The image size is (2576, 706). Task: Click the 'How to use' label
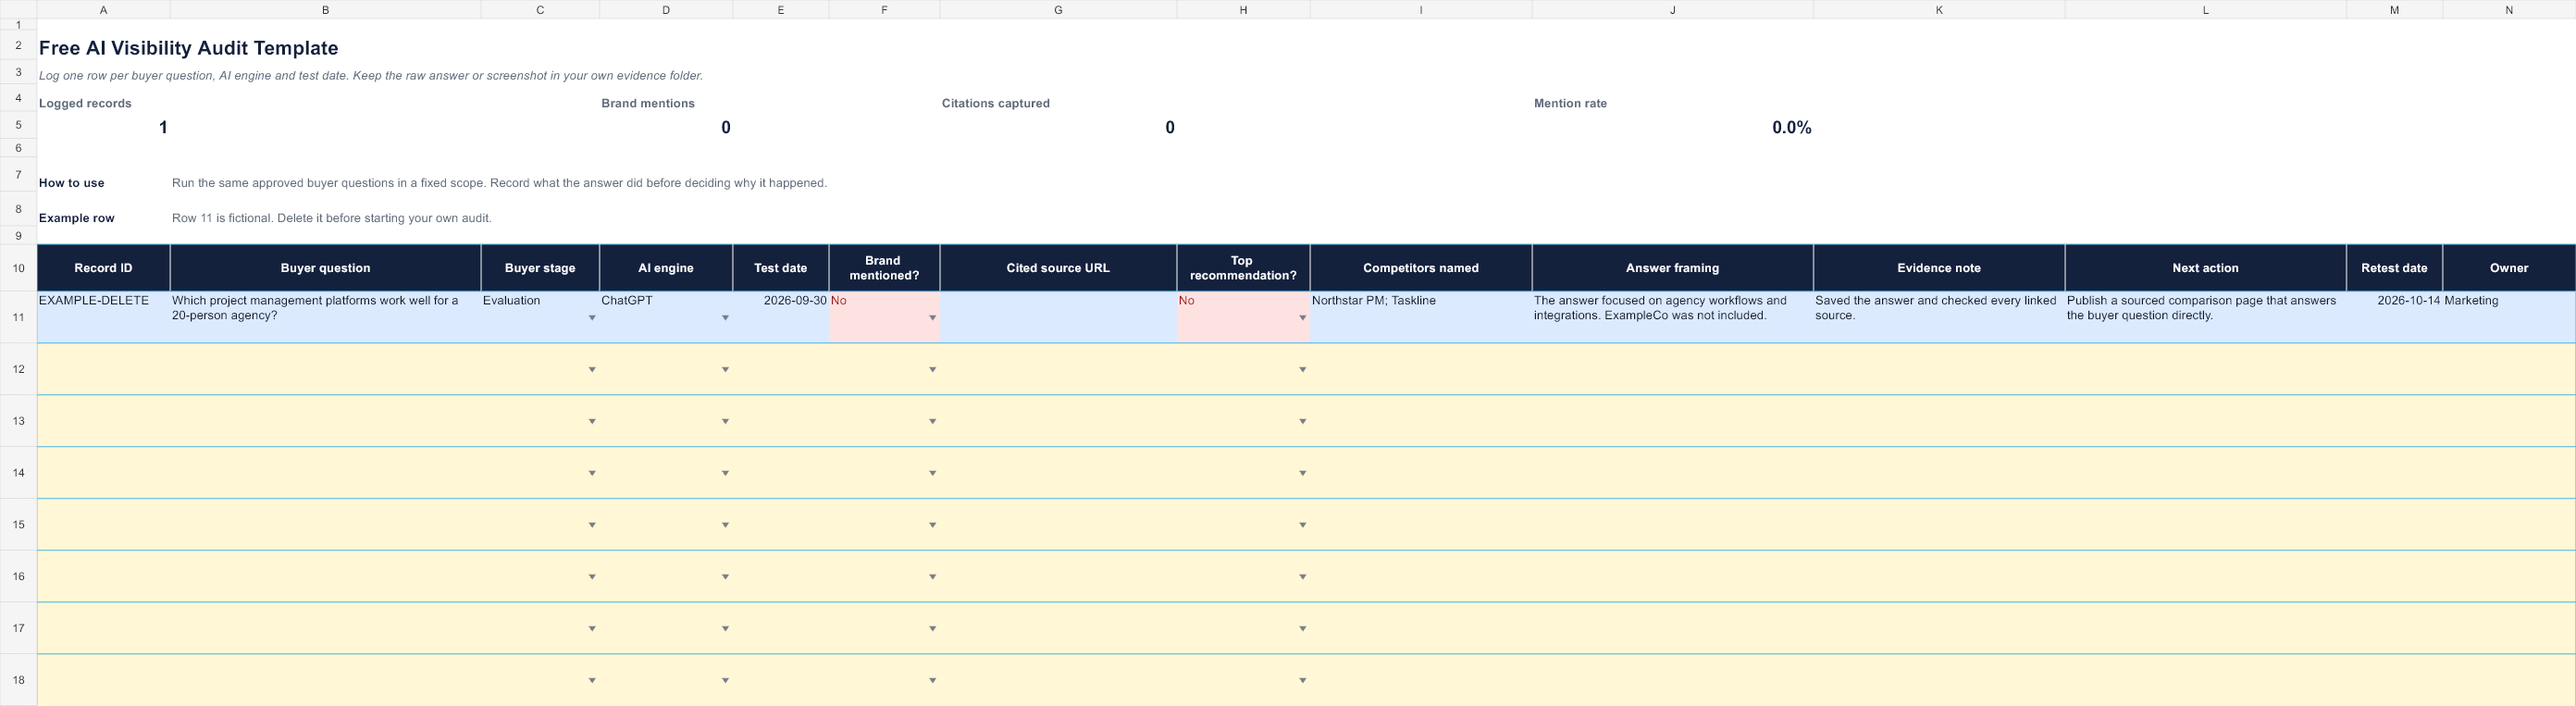coord(71,183)
